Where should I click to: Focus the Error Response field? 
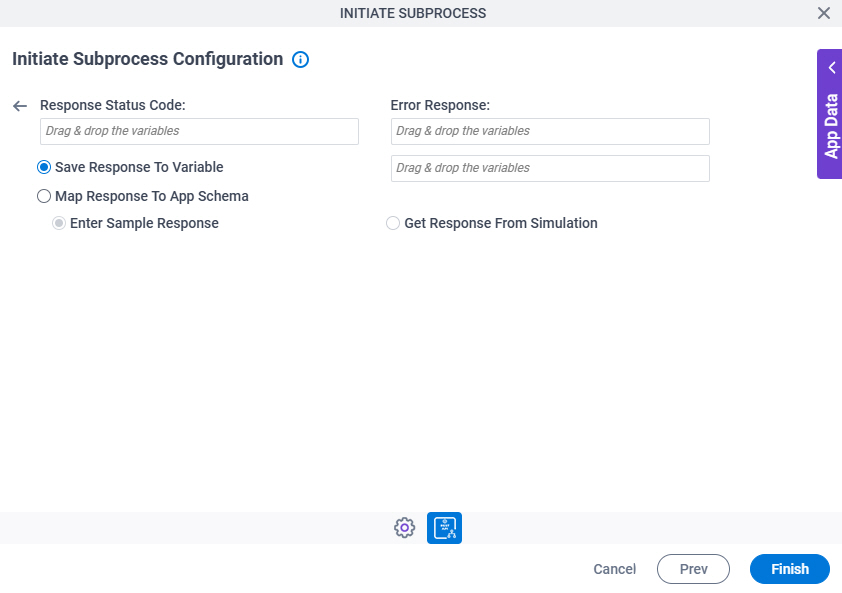coord(550,131)
